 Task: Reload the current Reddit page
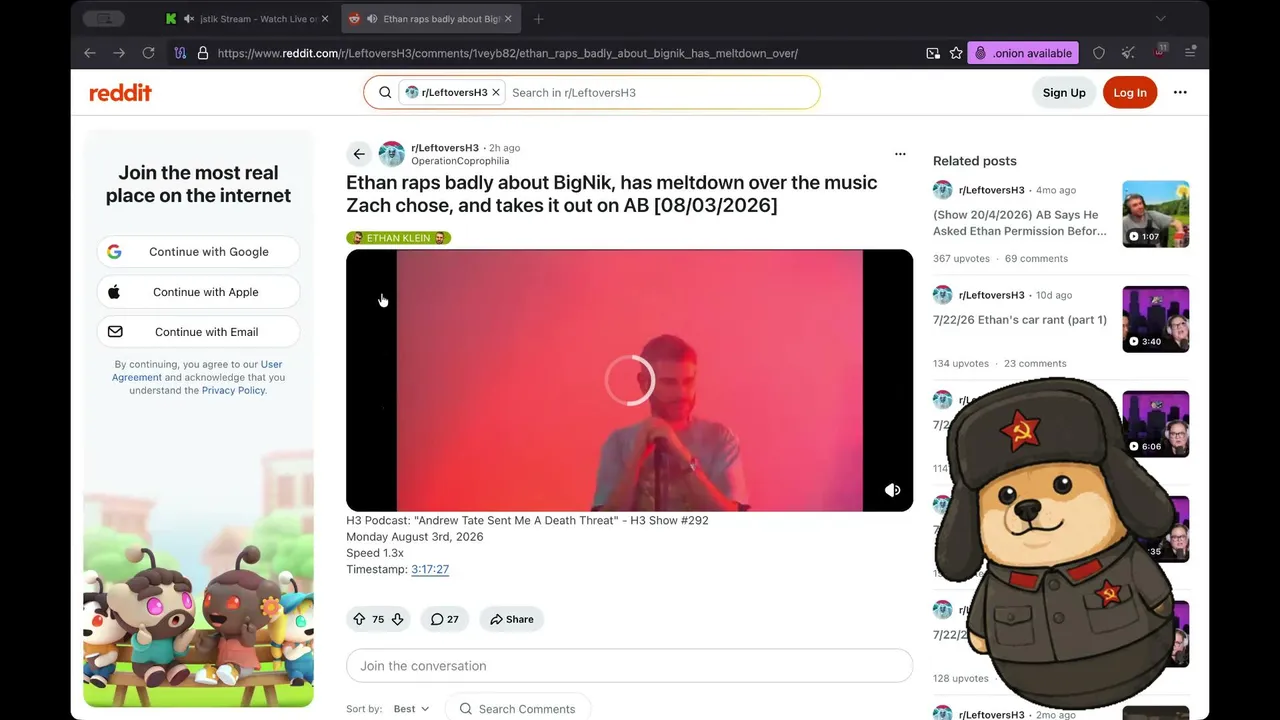click(149, 53)
